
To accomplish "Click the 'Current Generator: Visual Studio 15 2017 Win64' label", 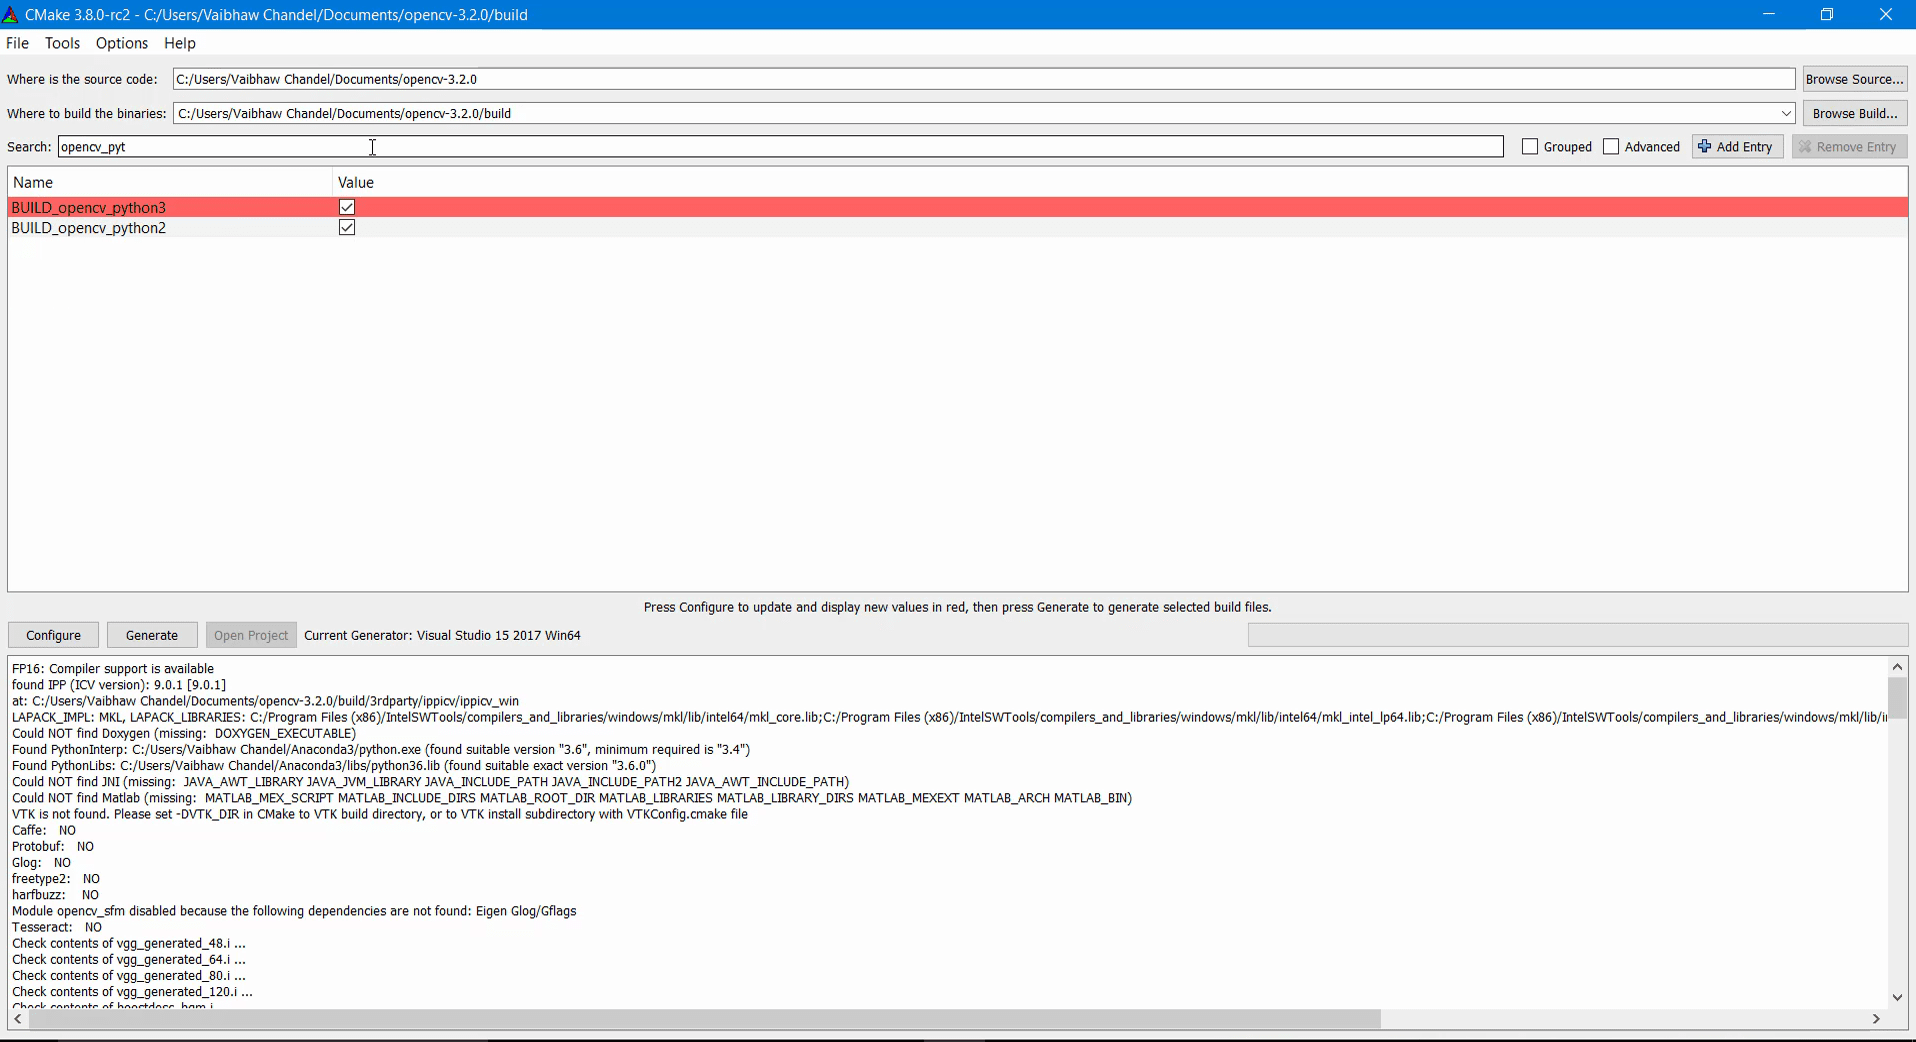I will click(442, 635).
